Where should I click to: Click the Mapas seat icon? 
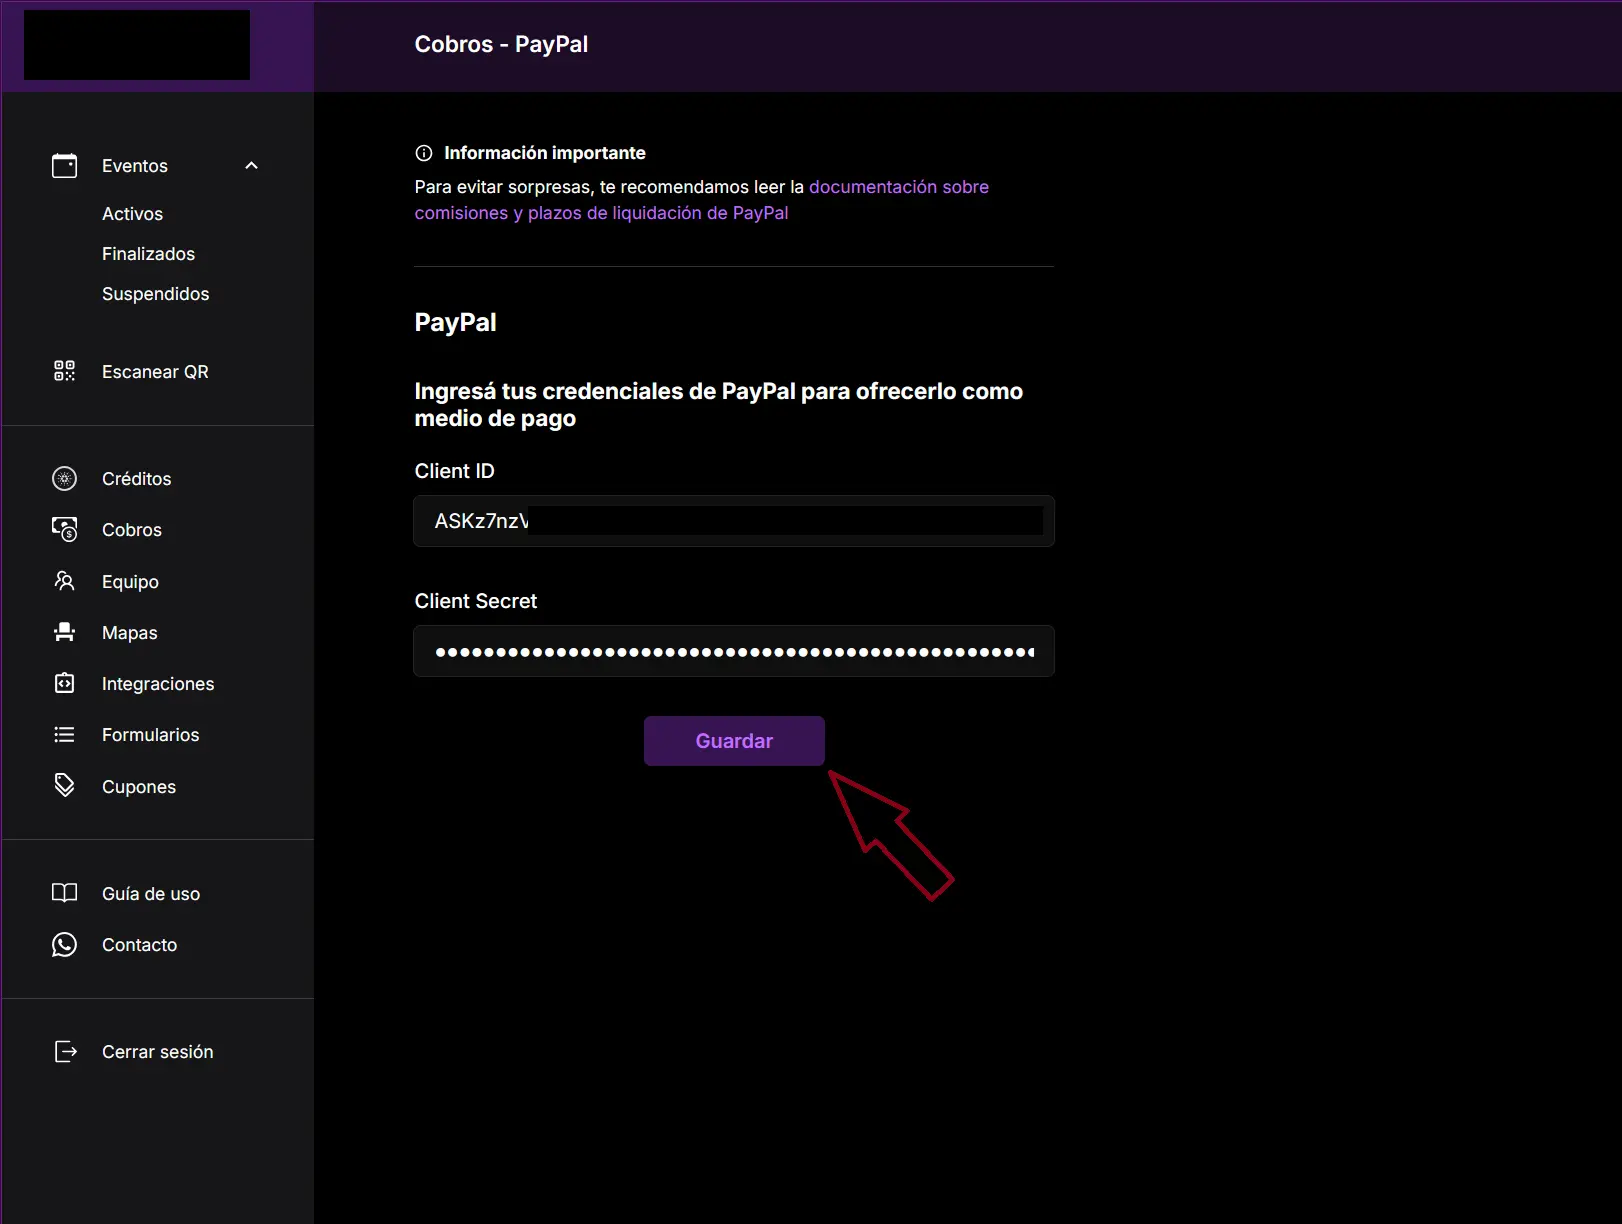pos(64,633)
